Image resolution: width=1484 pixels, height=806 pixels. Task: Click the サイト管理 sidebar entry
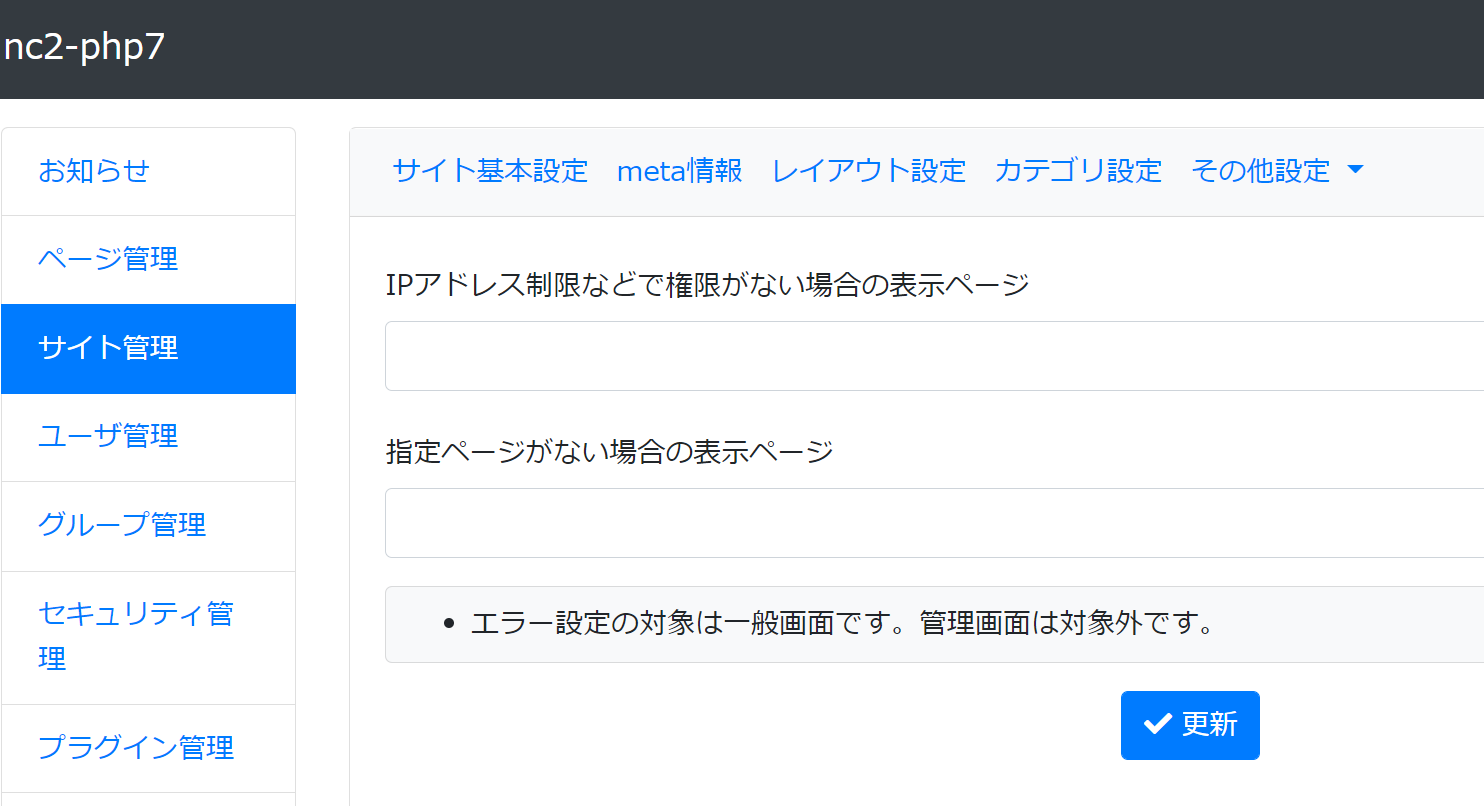click(x=107, y=348)
